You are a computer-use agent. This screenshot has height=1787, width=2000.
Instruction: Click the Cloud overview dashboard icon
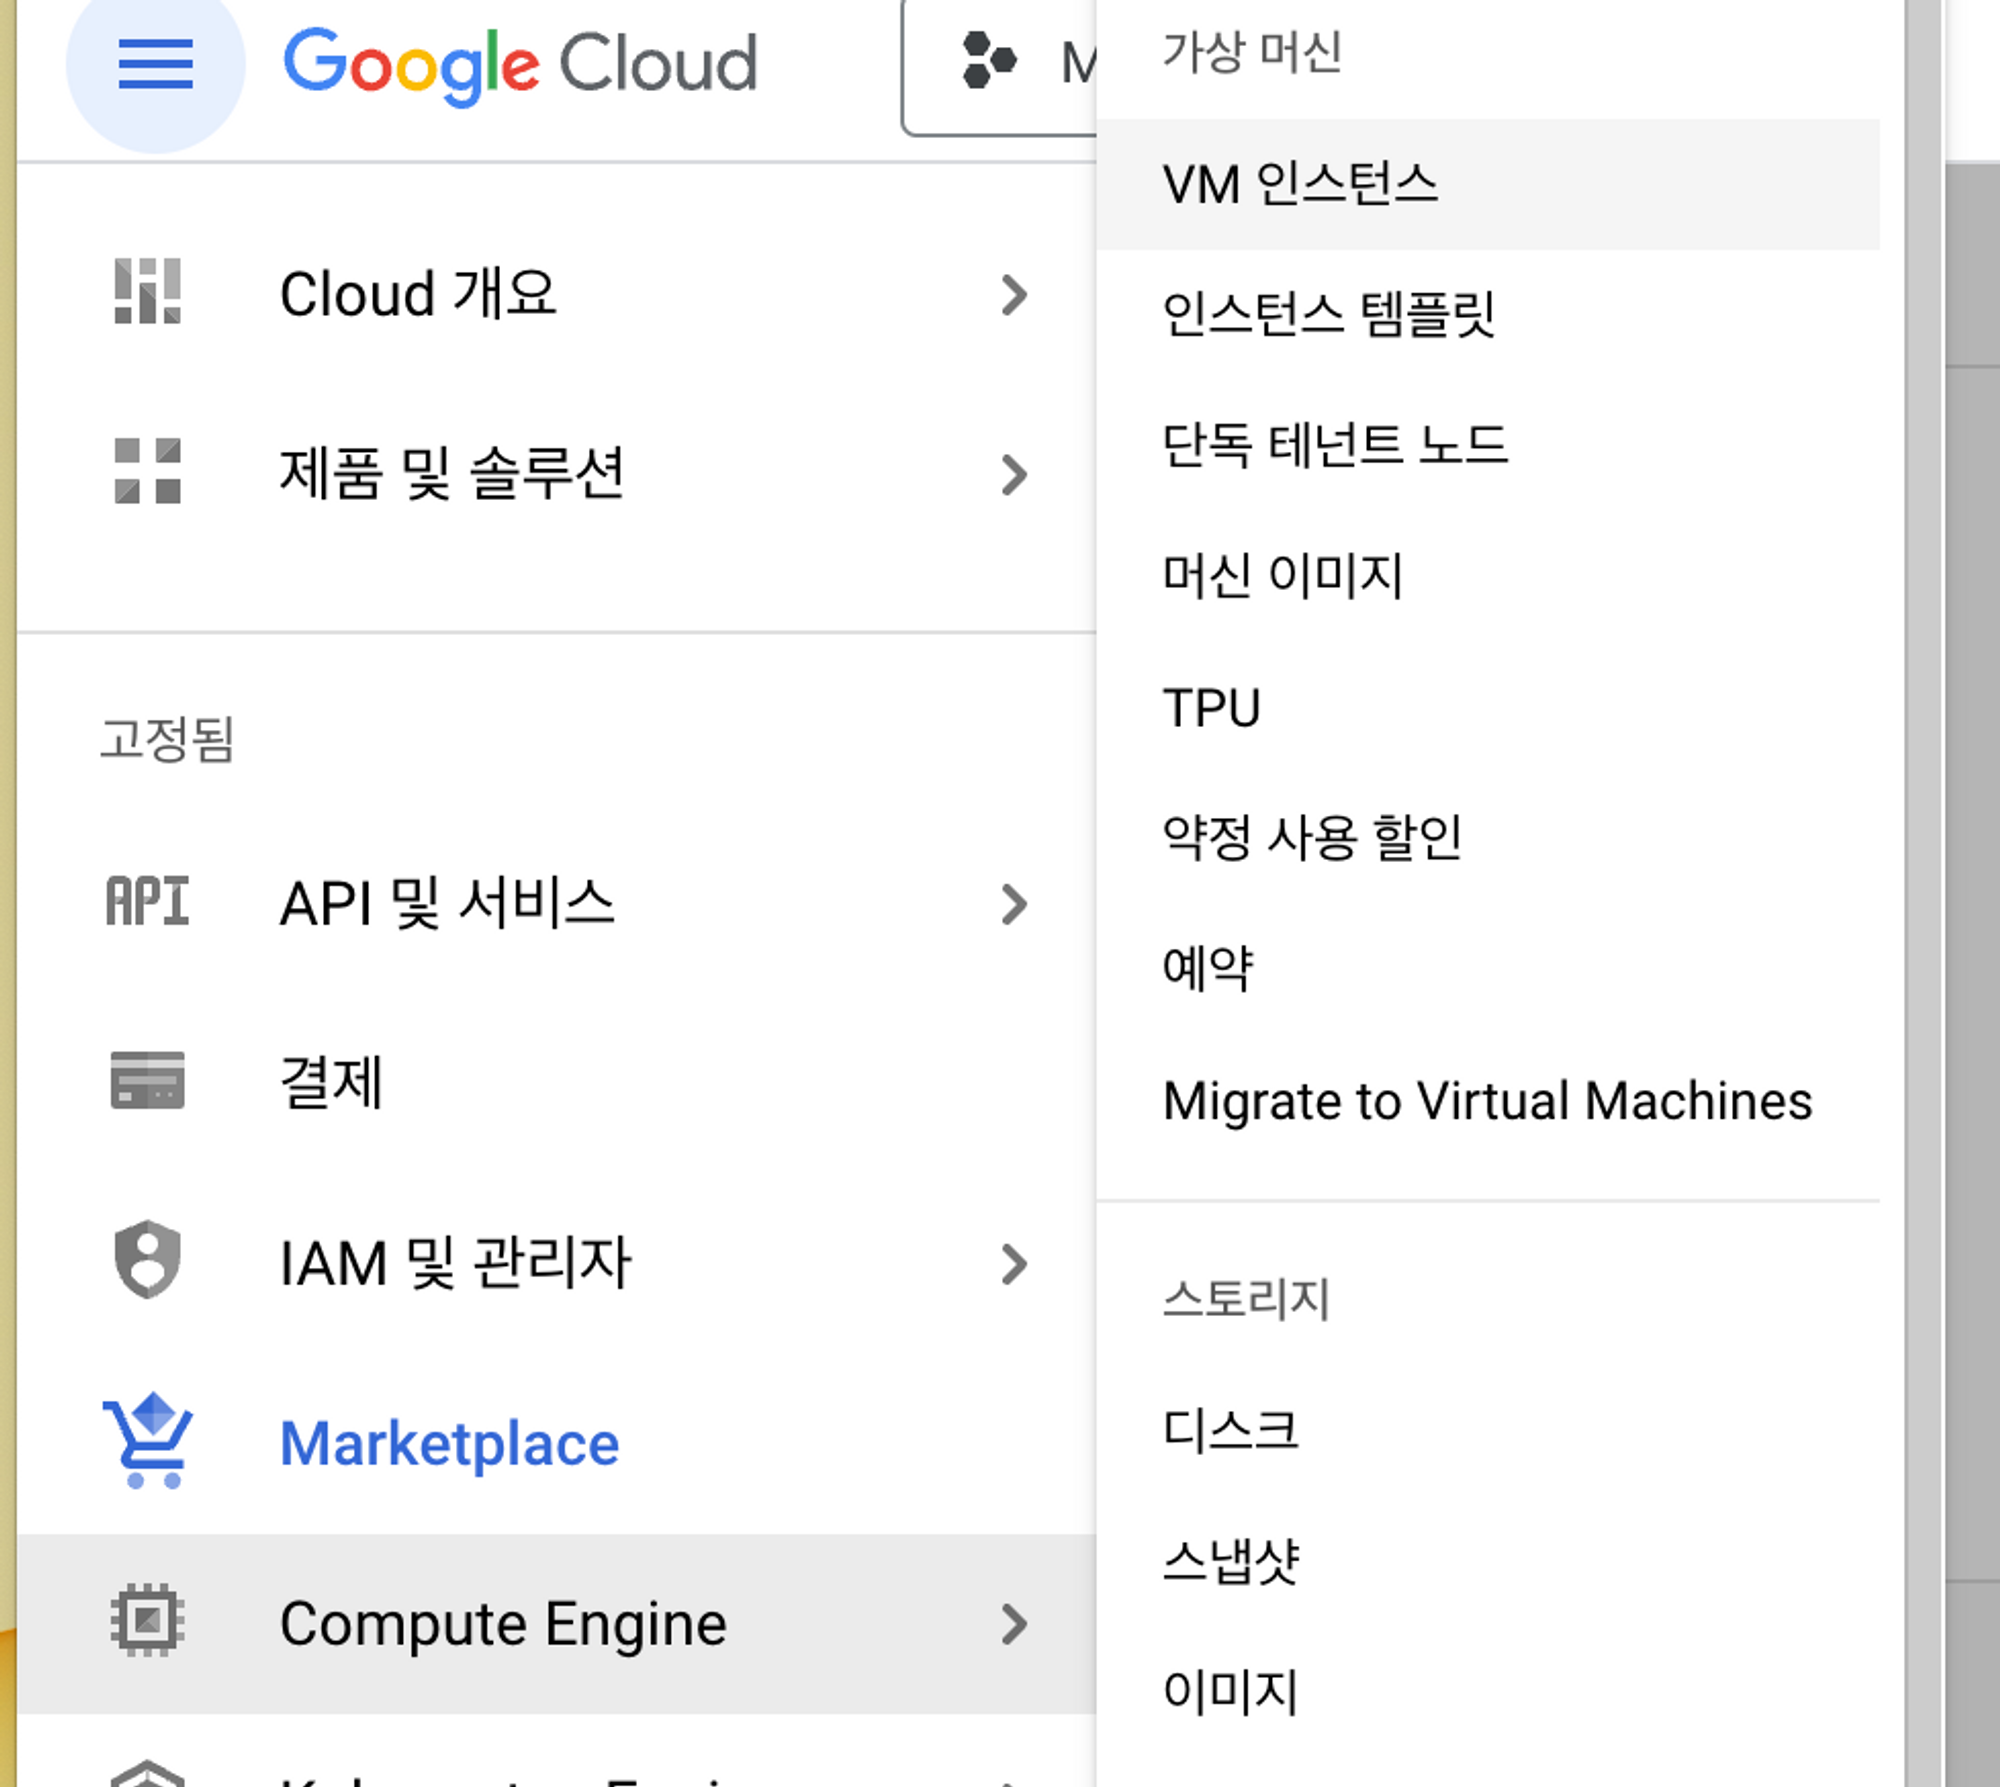147,292
